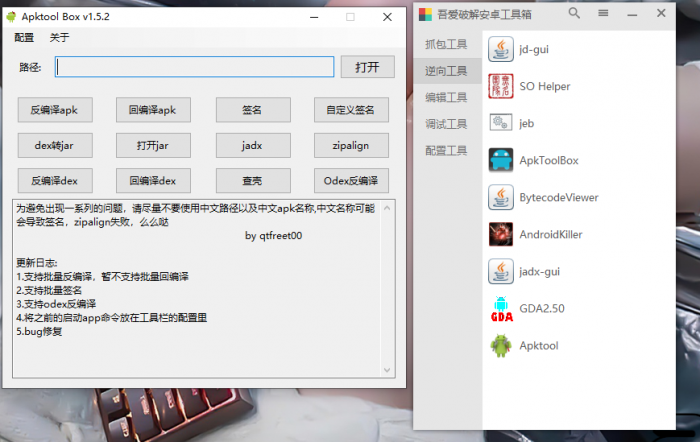Select the jd-gui text label
Screen dimensions: 700x442
point(534,49)
